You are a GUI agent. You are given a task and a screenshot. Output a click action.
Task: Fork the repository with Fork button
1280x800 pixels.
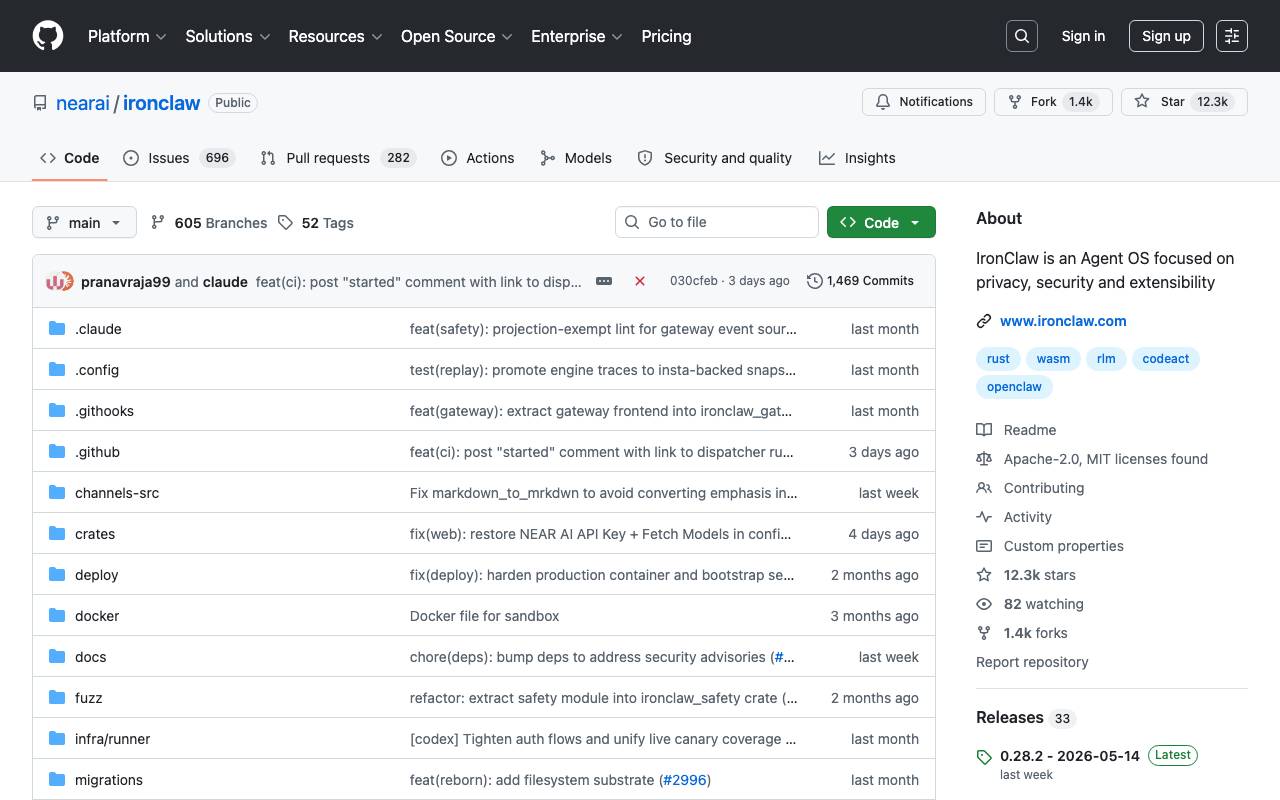(1053, 102)
